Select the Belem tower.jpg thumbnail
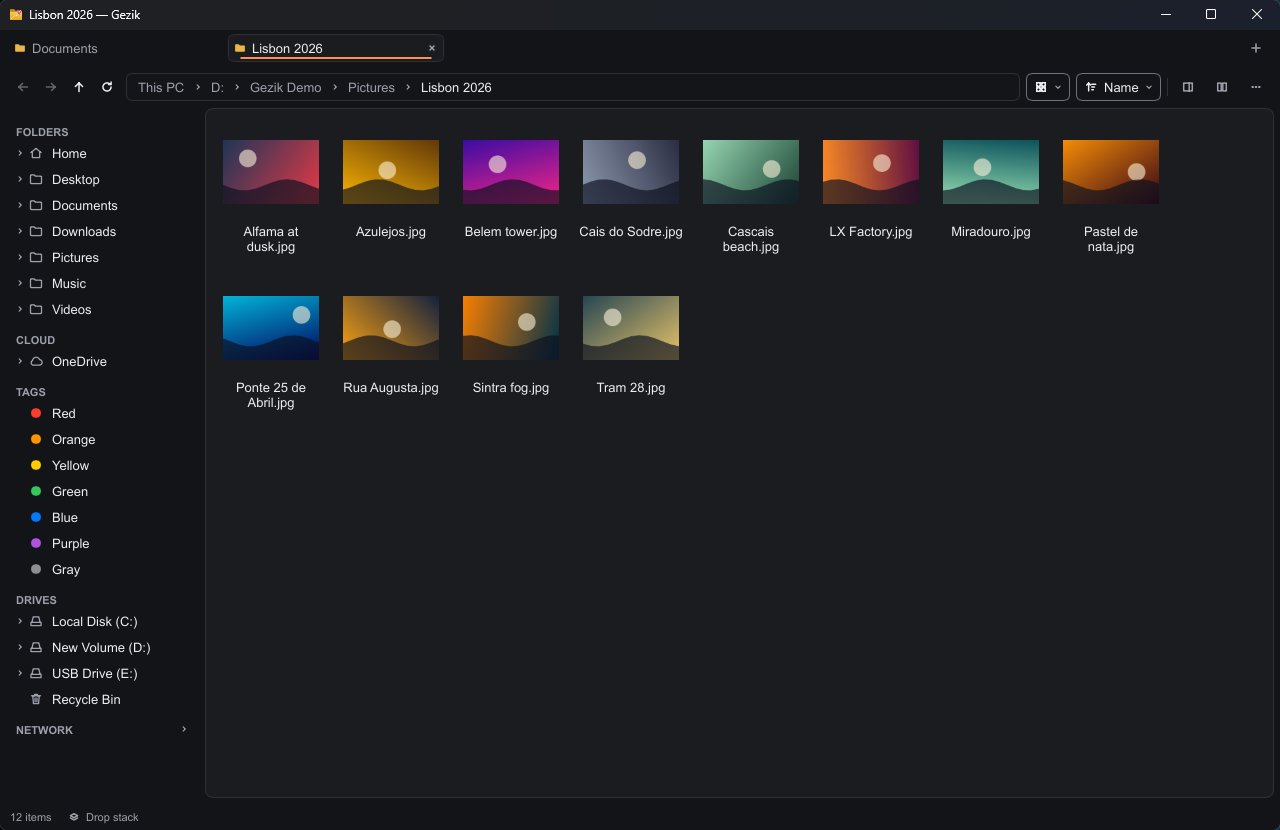 point(511,172)
